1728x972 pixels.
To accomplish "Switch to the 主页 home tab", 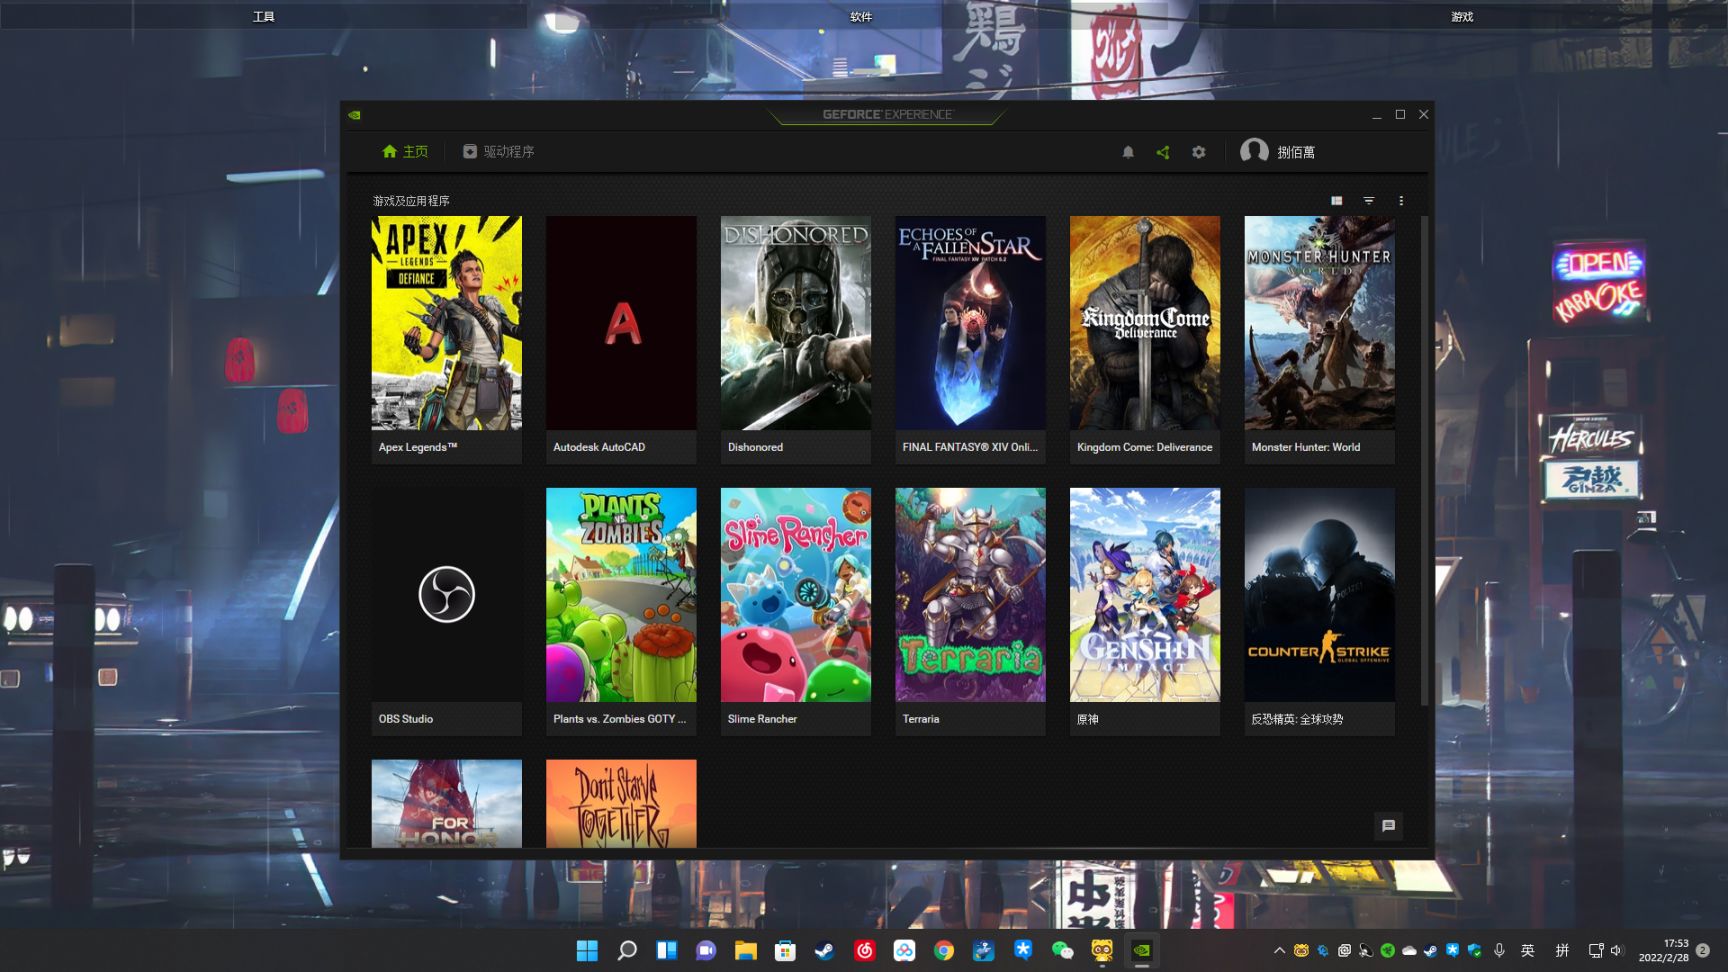I will pyautogui.click(x=405, y=152).
